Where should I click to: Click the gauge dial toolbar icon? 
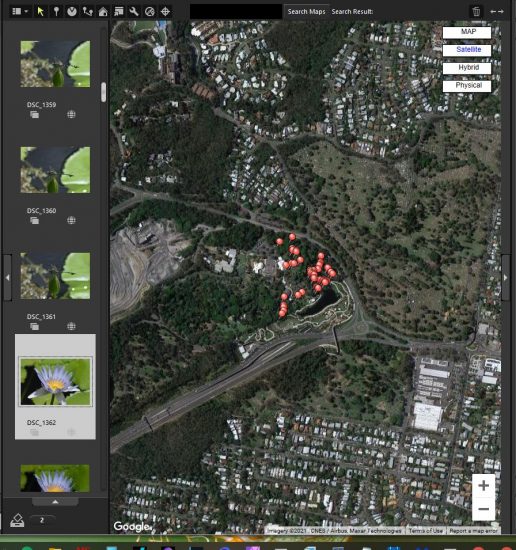[x=149, y=12]
